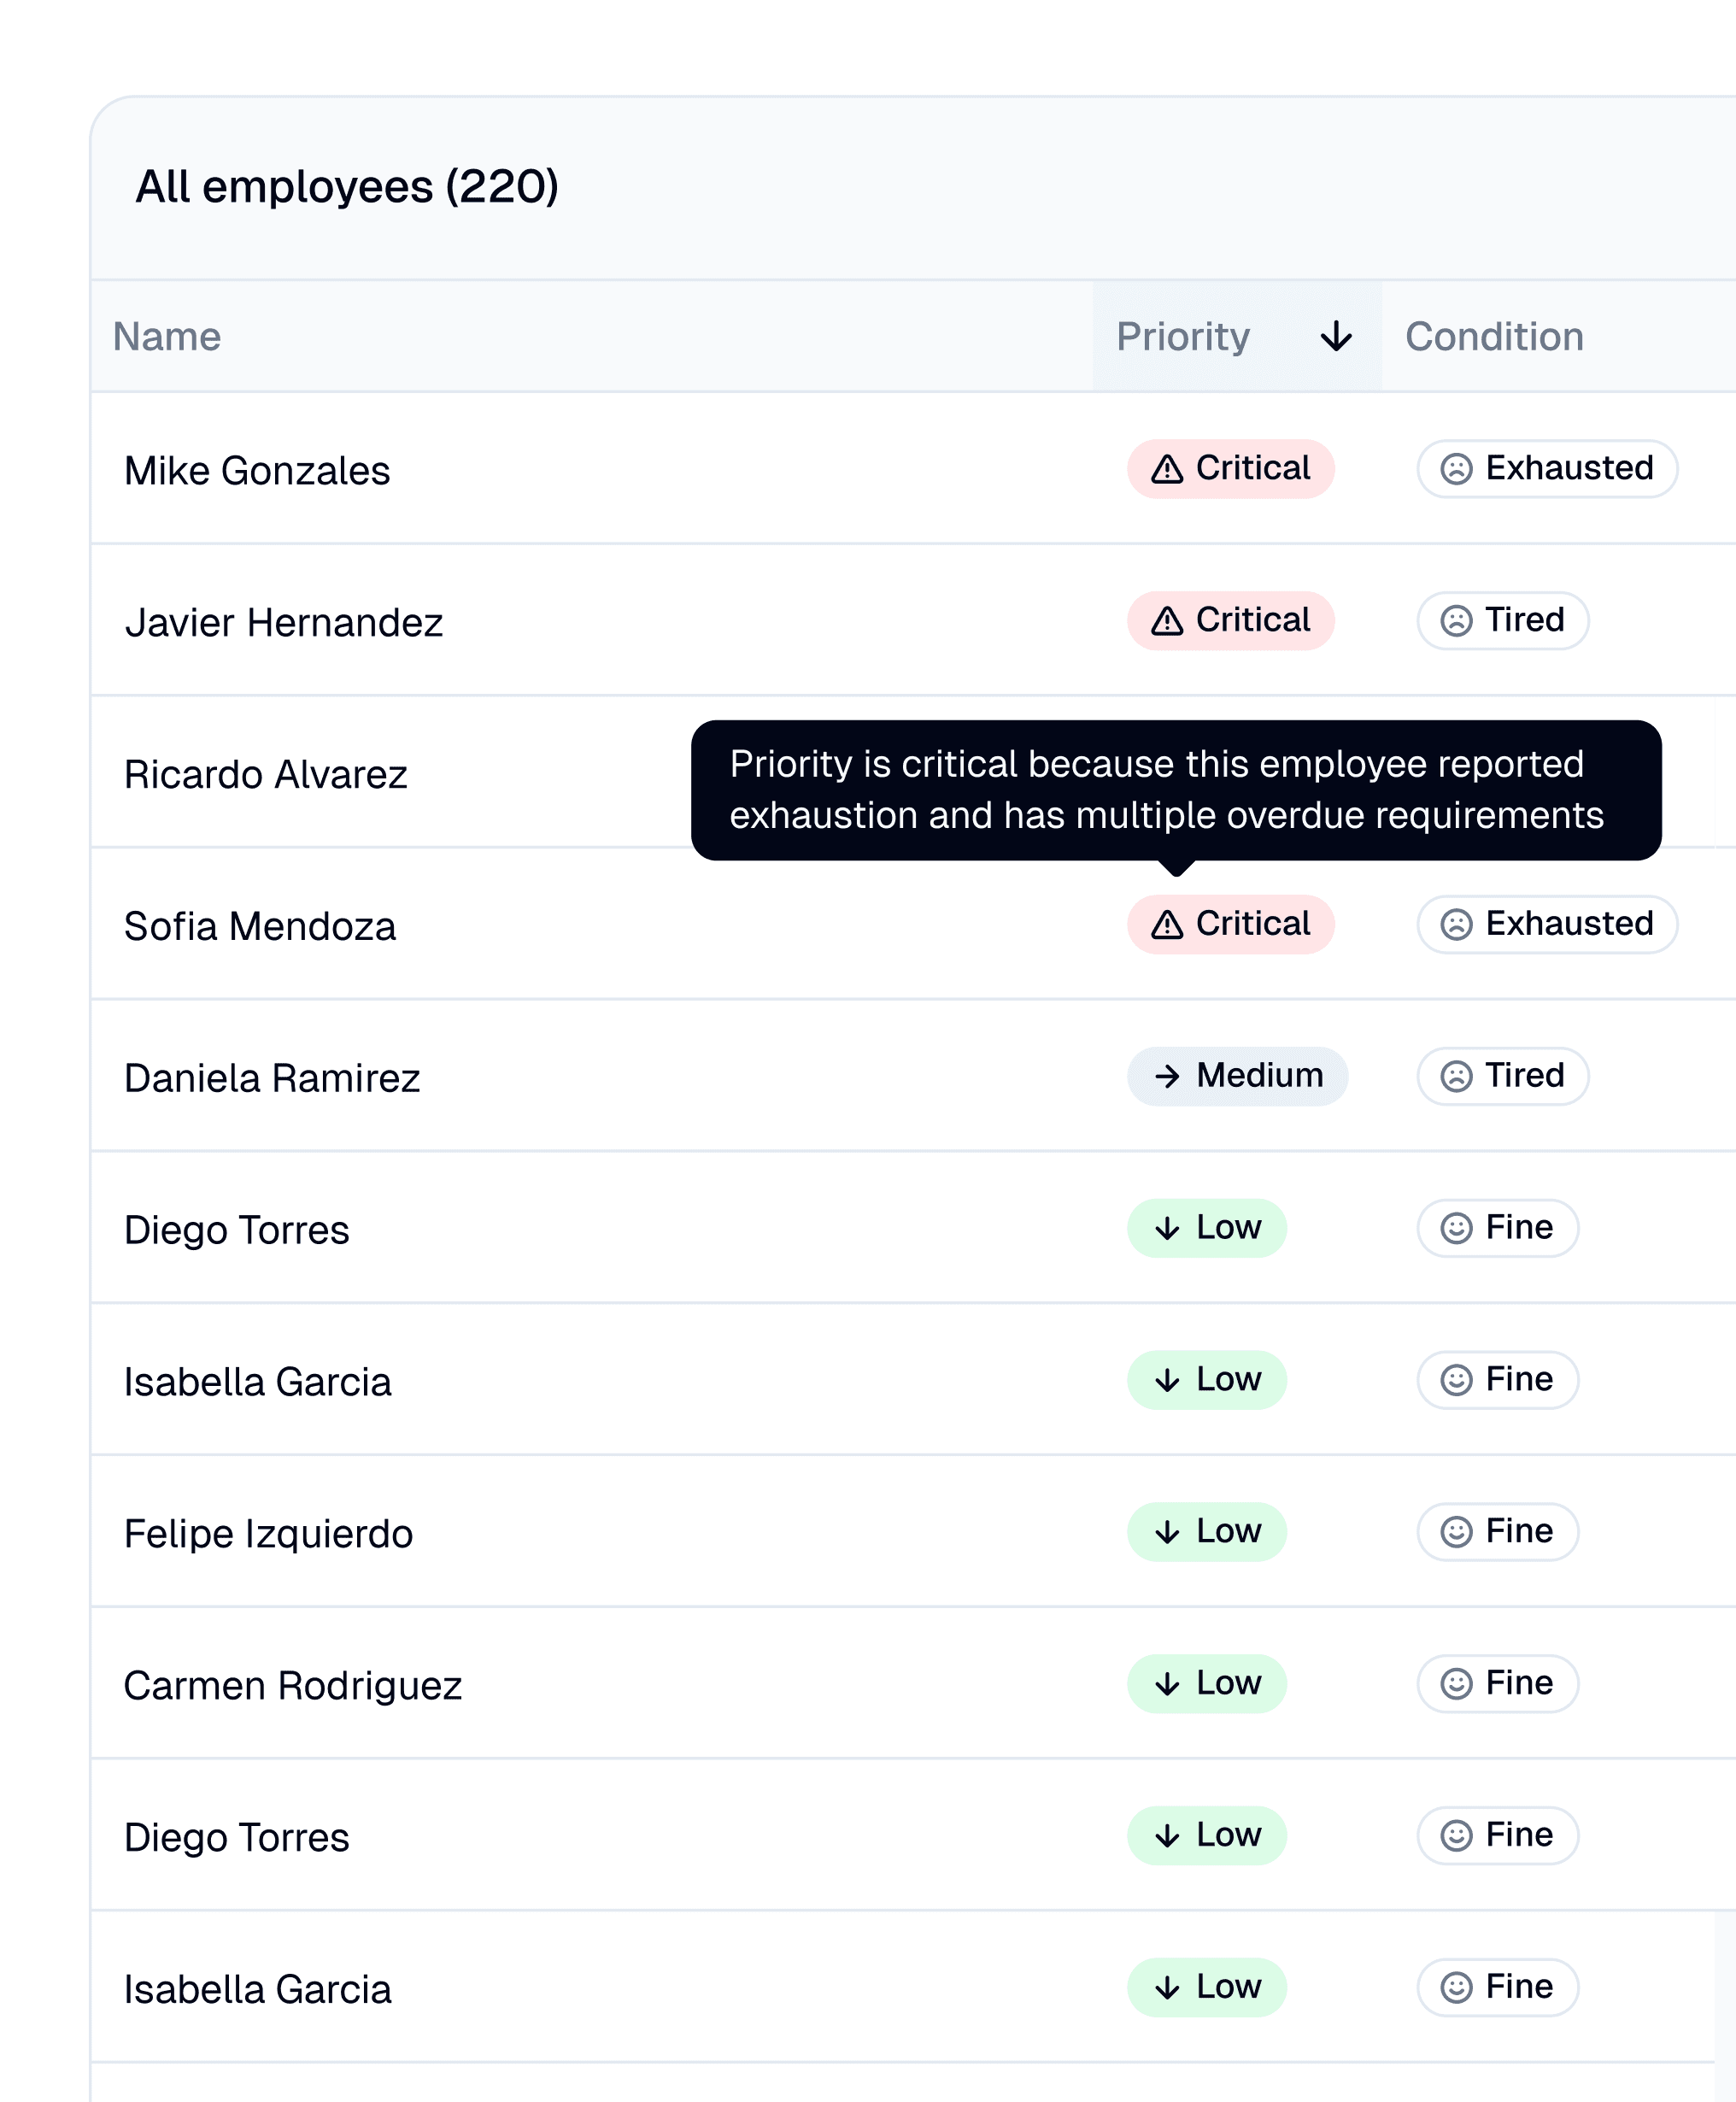The width and height of the screenshot is (1736, 2102).
Task: Click the green Low badge for Isabella Garcia's last row
Action: click(x=1207, y=1987)
